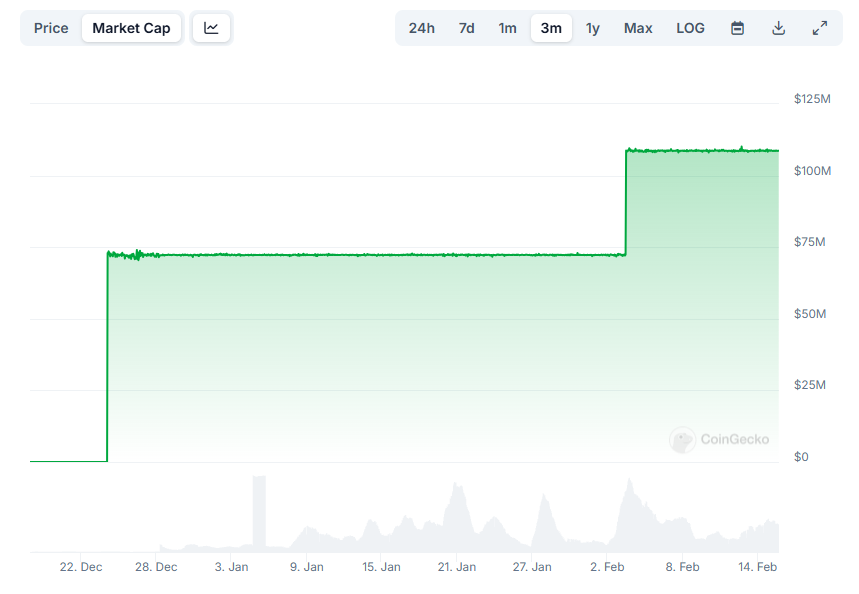
Task: Select the Market Cap display mode
Action: click(x=131, y=28)
